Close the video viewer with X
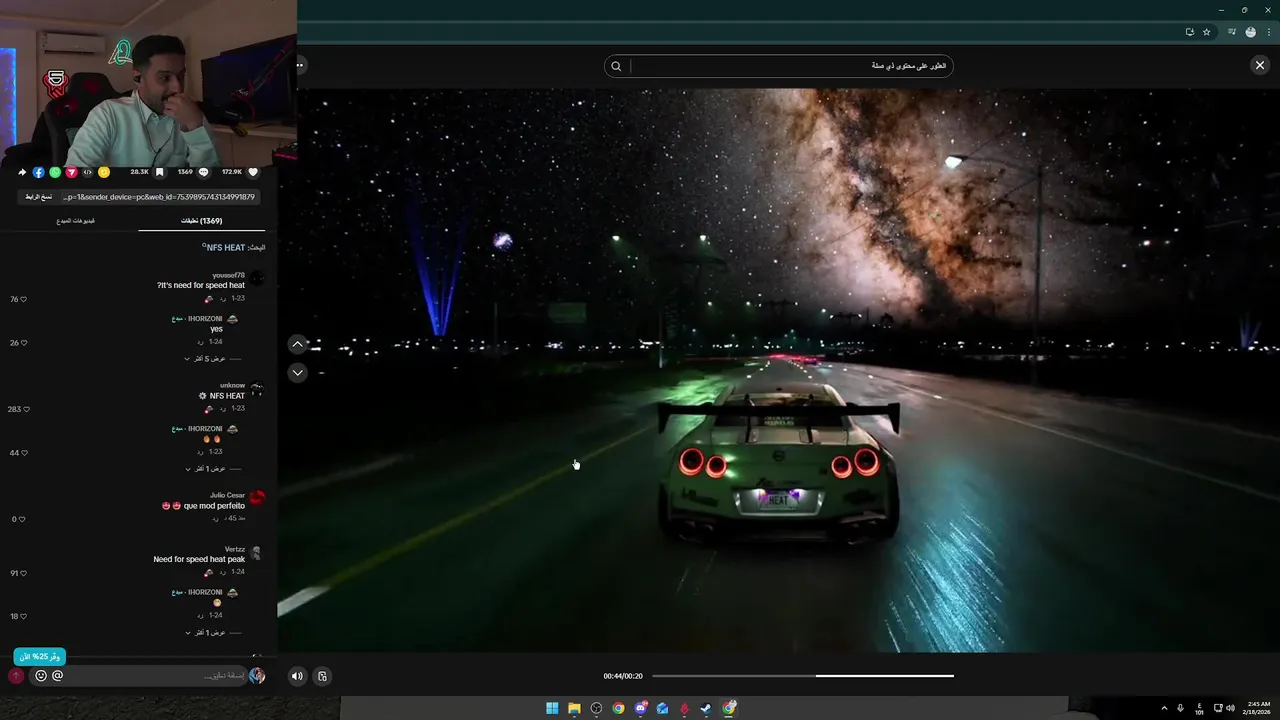This screenshot has width=1280, height=720. tap(1259, 65)
